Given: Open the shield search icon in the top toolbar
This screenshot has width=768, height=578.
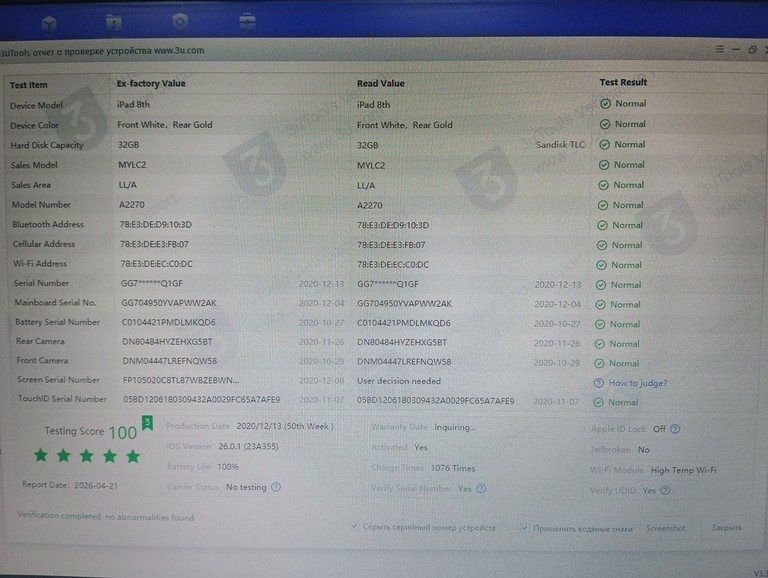Looking at the screenshot, I should point(180,22).
